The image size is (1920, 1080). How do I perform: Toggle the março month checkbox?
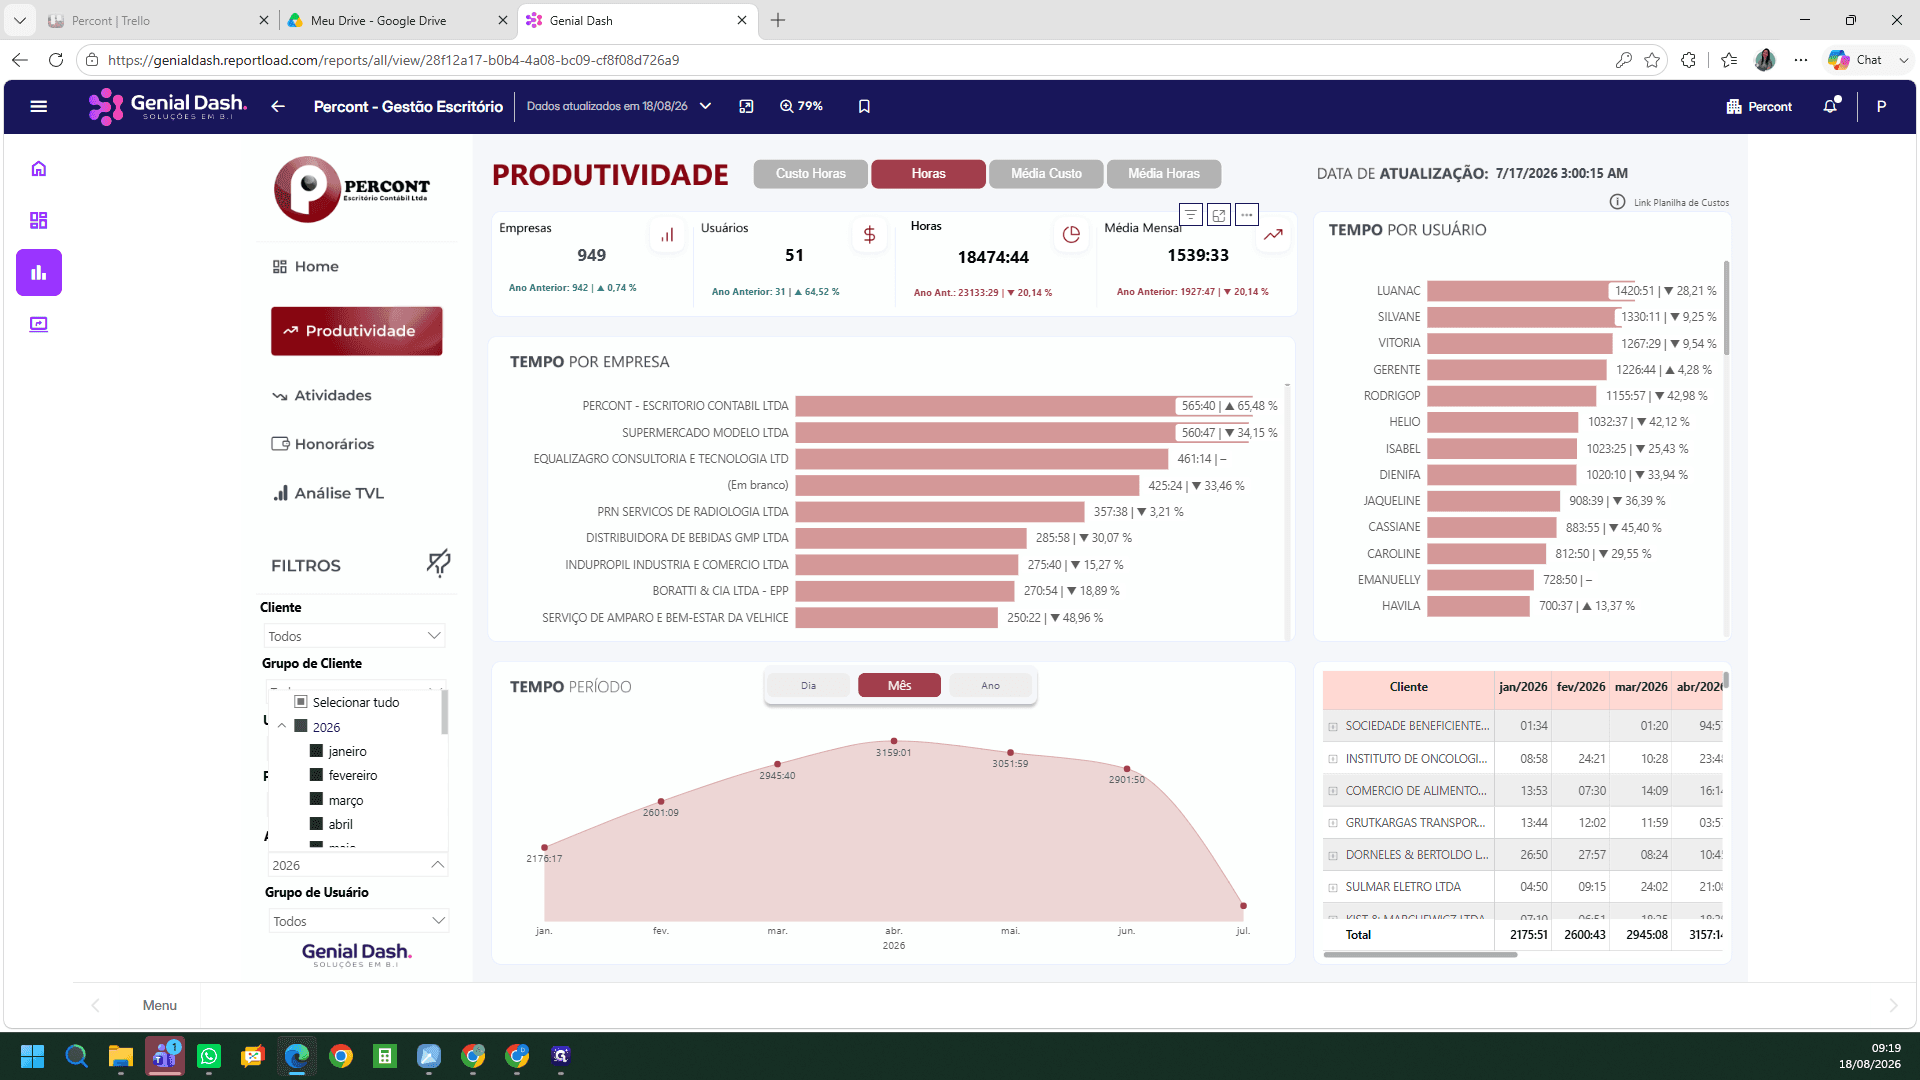(x=317, y=800)
